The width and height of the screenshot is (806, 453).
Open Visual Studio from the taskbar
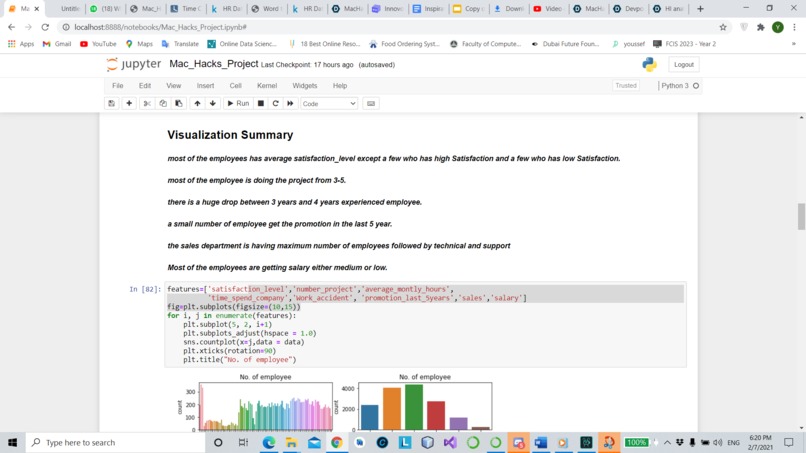pyautogui.click(x=450, y=442)
